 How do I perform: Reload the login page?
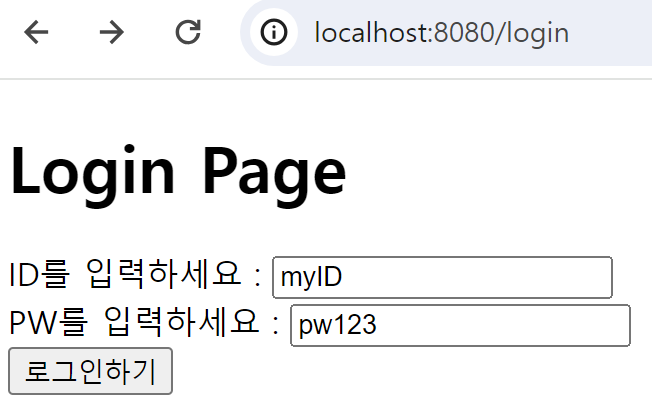click(x=188, y=32)
